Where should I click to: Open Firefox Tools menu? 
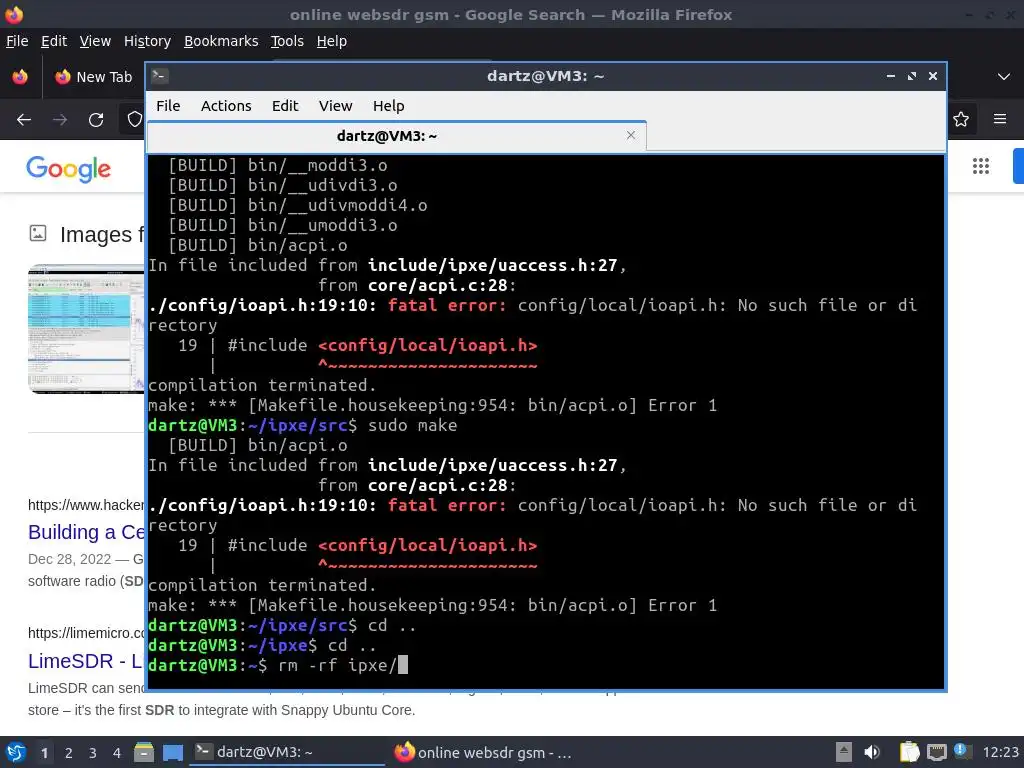point(287,41)
